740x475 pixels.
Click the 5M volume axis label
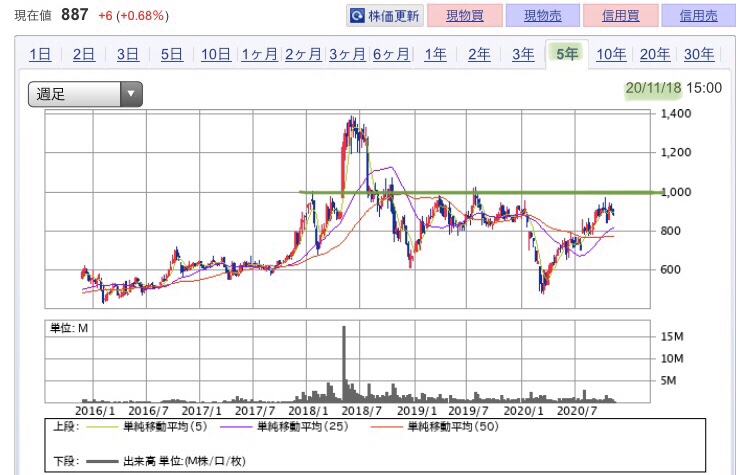[x=668, y=381]
